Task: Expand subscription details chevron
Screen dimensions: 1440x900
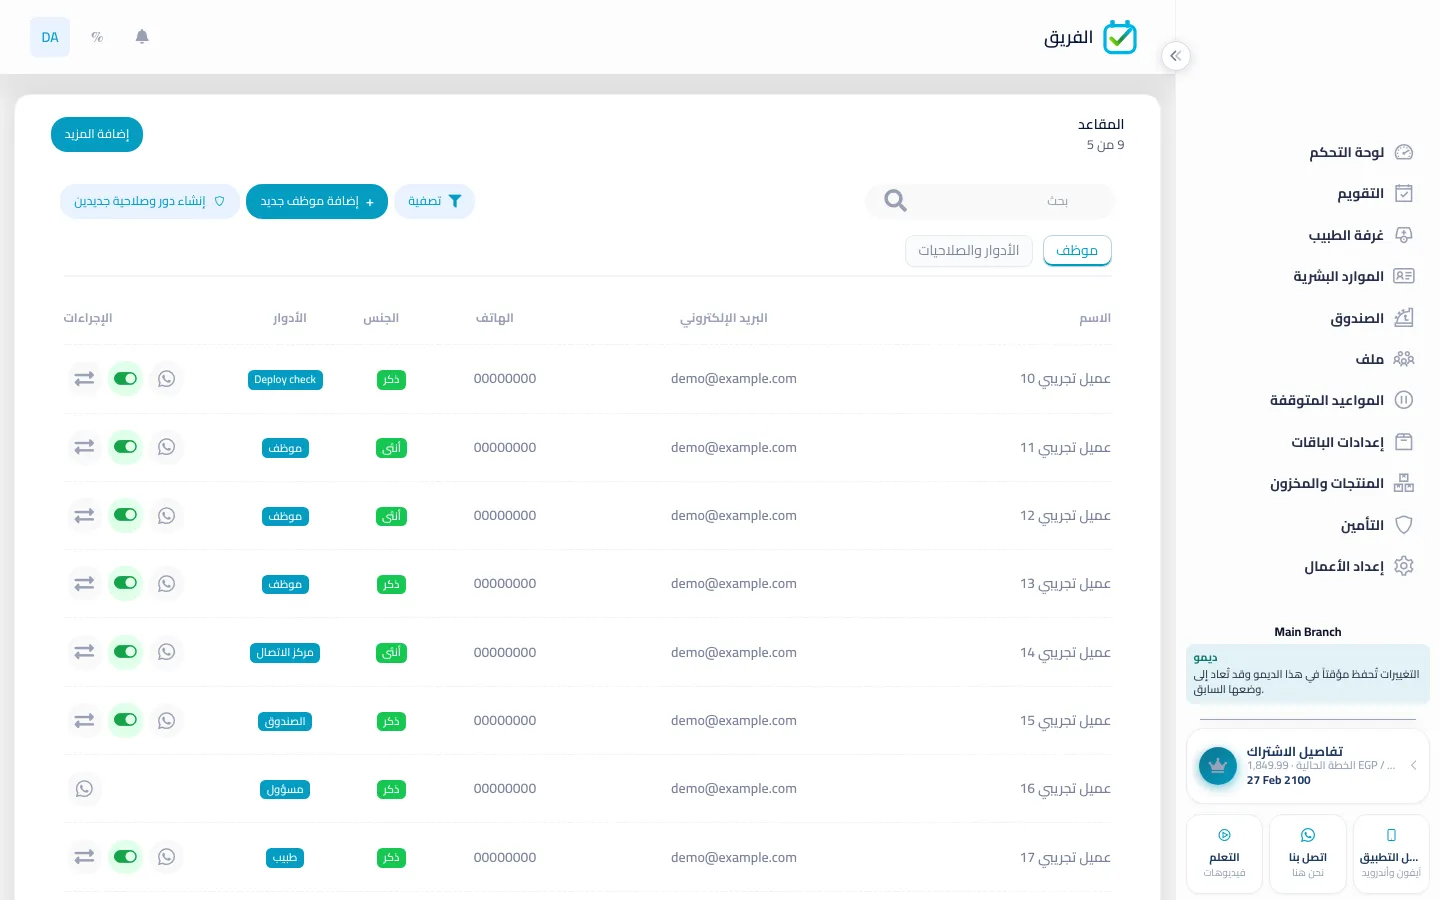Action: (1414, 766)
